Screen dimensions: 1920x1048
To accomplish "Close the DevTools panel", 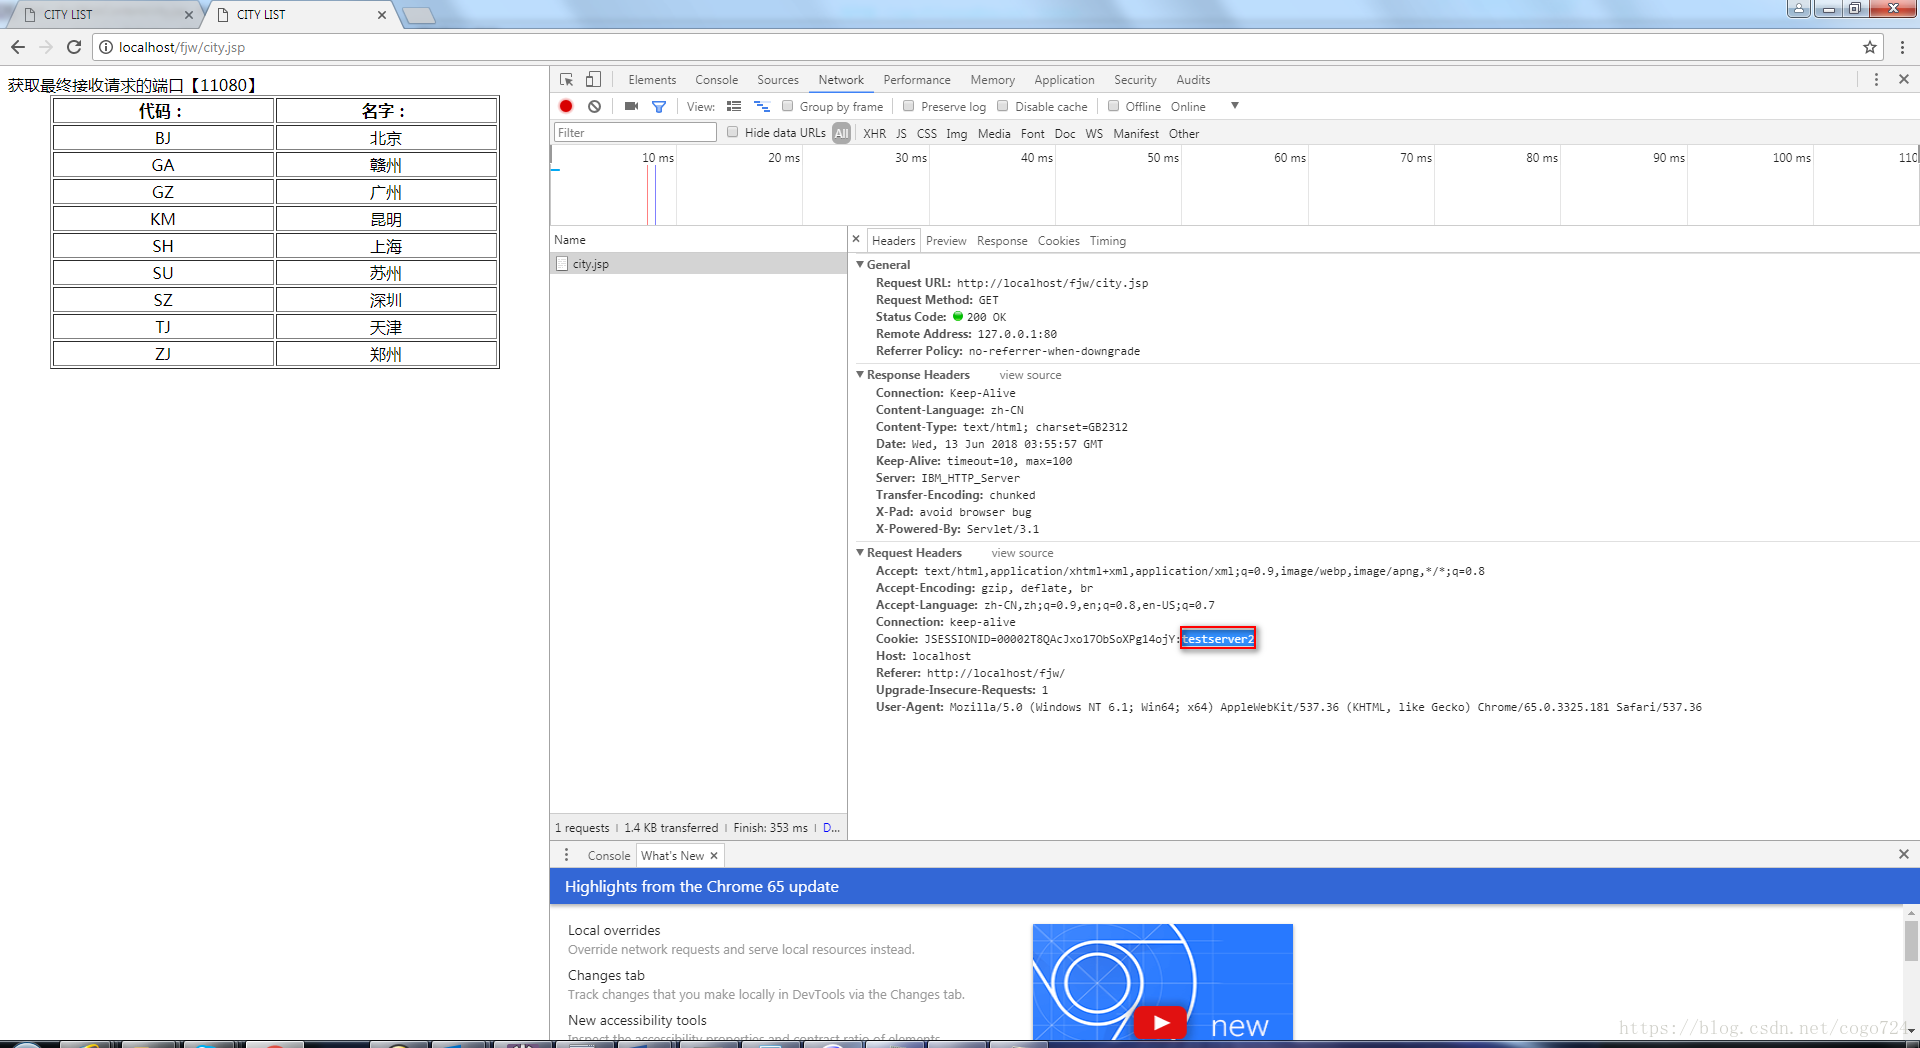I will coord(1904,79).
